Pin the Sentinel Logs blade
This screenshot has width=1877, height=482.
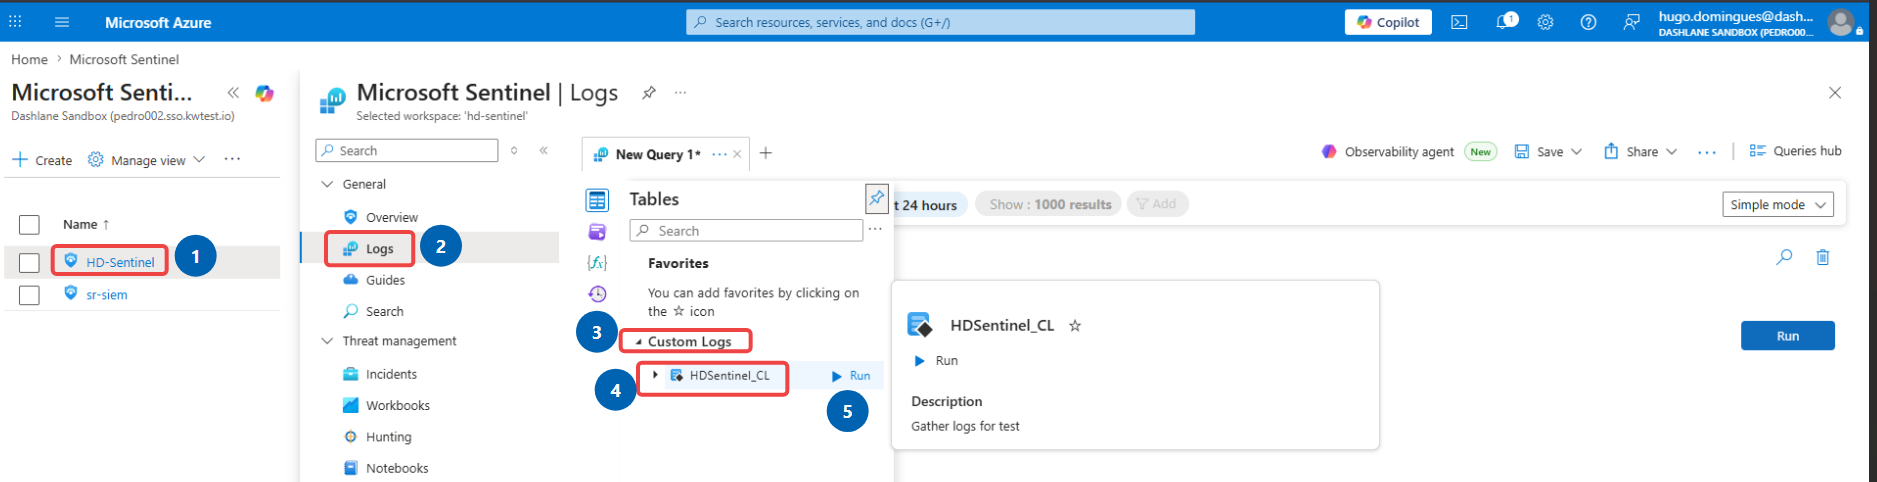[649, 92]
